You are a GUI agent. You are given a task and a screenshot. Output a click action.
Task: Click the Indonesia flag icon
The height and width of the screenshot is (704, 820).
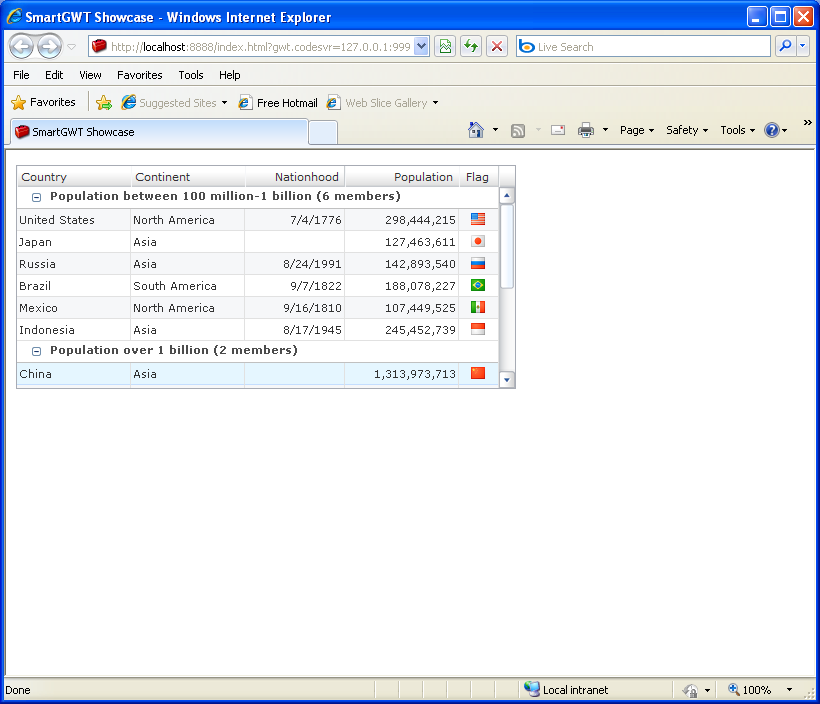tap(478, 329)
